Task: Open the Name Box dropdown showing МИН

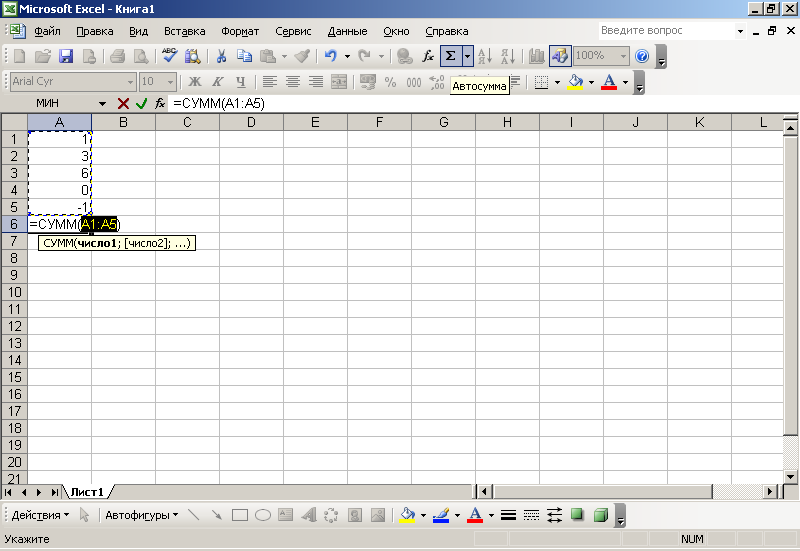Action: pyautogui.click(x=103, y=104)
